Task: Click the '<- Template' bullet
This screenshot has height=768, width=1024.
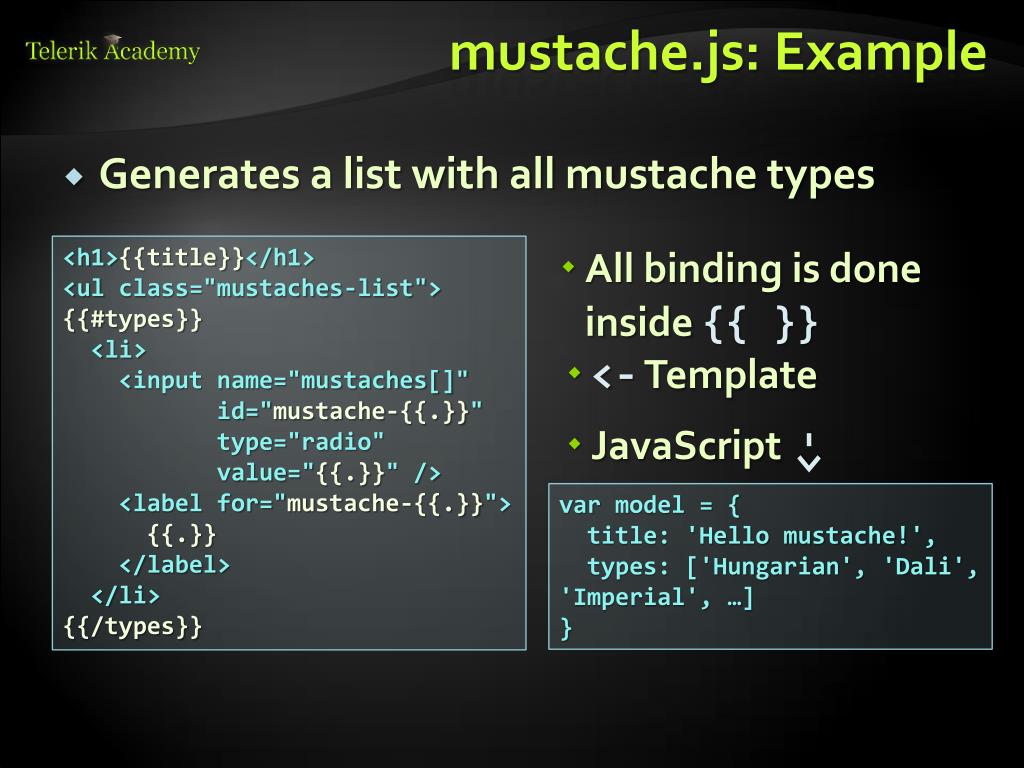Action: click(704, 375)
